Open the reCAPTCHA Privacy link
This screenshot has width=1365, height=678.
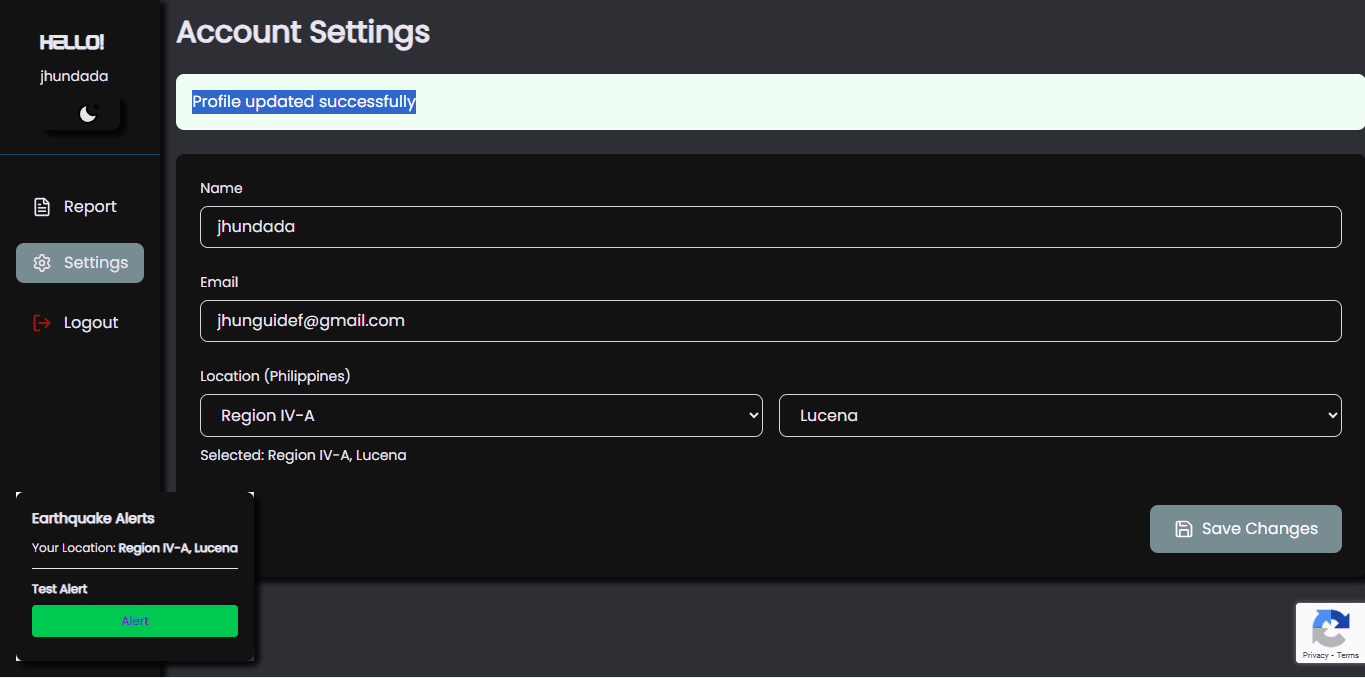[1315, 655]
